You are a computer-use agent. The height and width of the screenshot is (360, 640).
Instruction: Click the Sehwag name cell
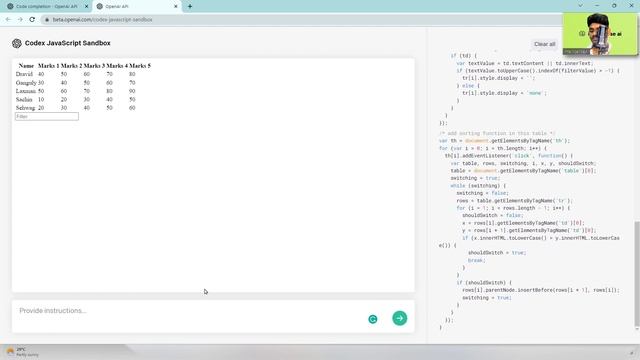pos(25,108)
